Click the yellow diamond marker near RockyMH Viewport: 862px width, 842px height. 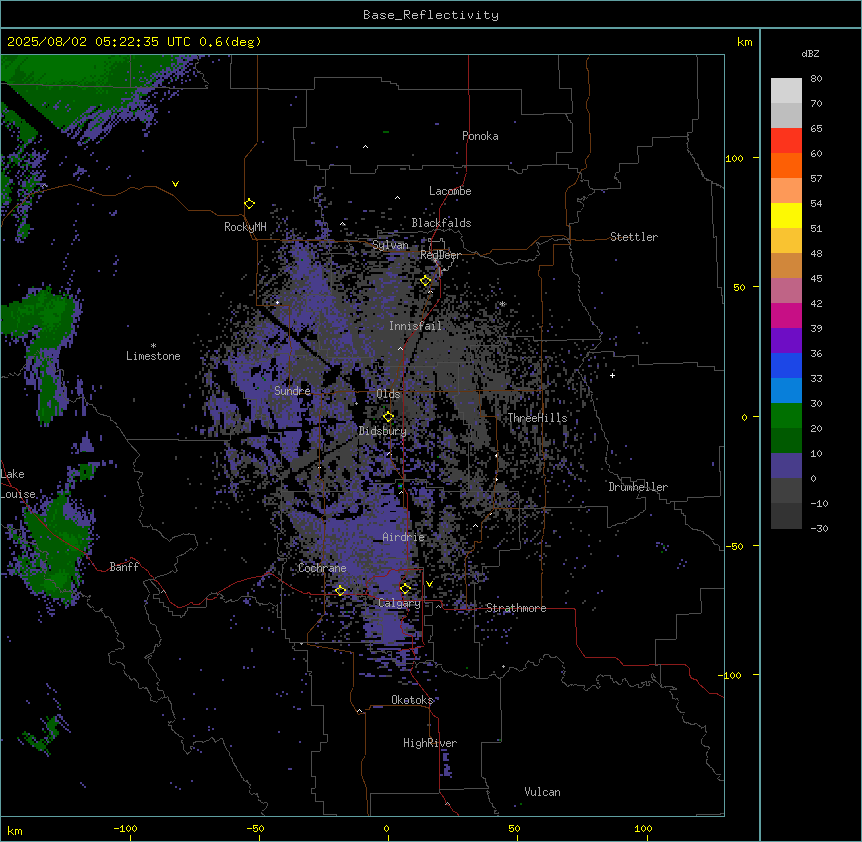pos(250,204)
